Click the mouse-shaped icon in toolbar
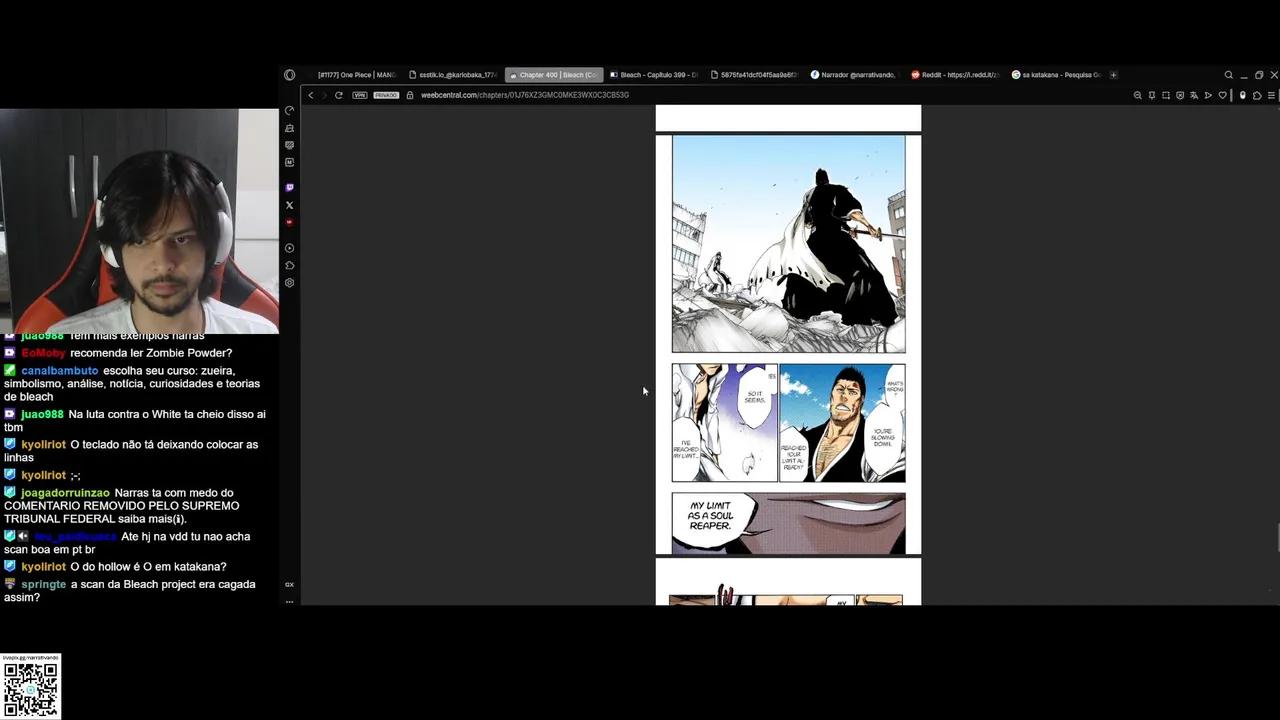 pos(1243,95)
